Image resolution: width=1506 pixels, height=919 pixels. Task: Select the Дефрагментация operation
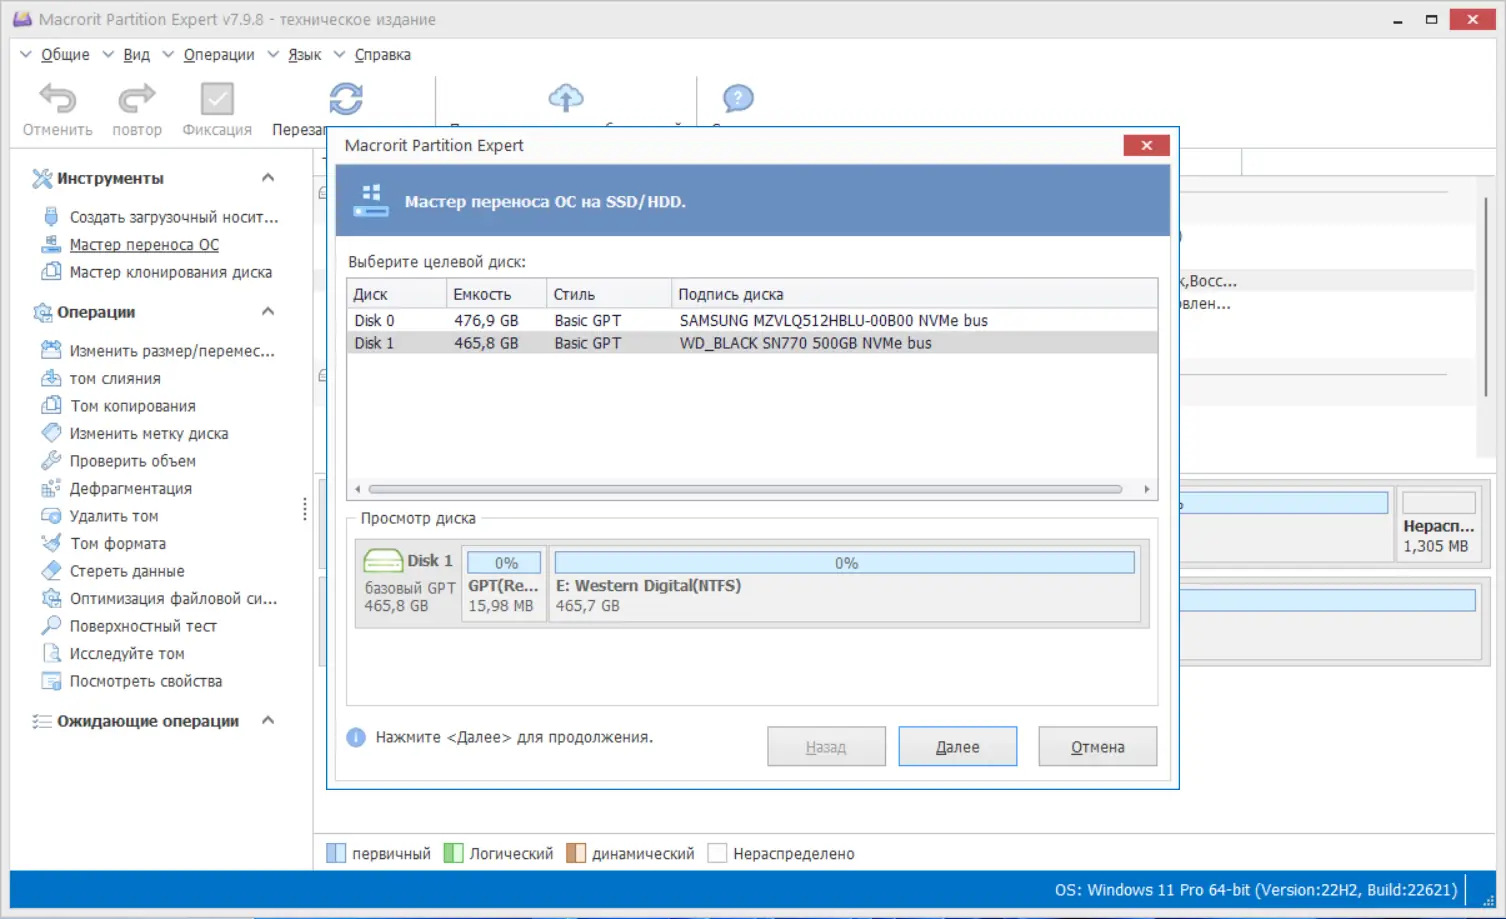click(x=131, y=489)
